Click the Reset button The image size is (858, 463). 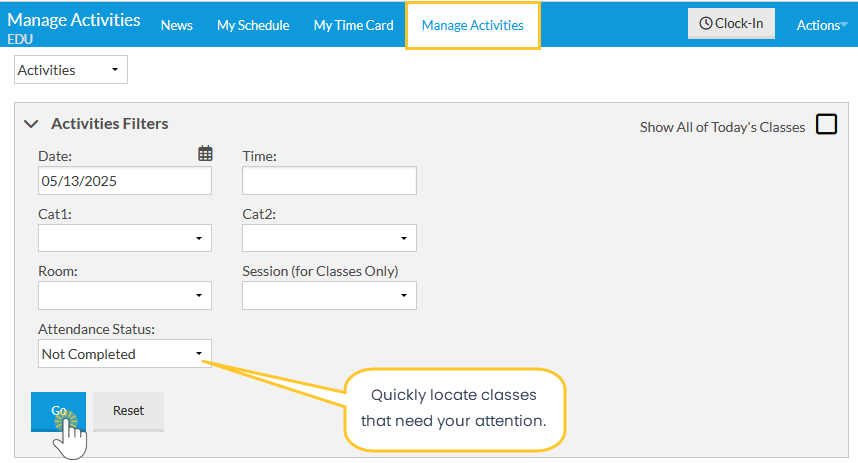128,411
